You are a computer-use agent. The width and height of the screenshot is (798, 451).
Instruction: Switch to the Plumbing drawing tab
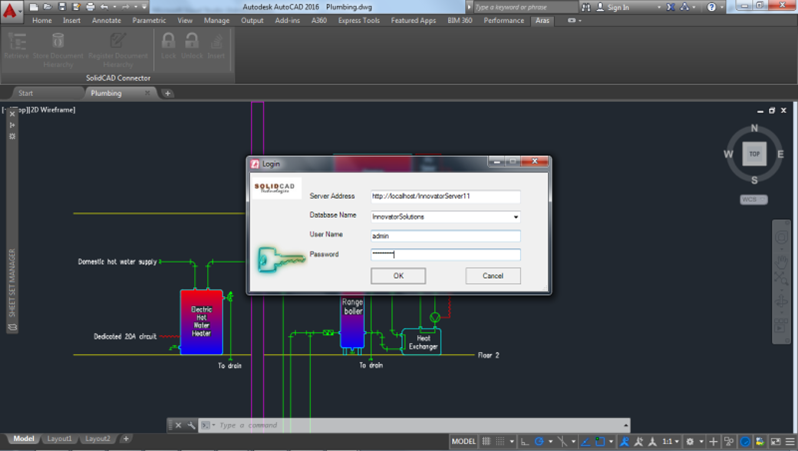[106, 93]
